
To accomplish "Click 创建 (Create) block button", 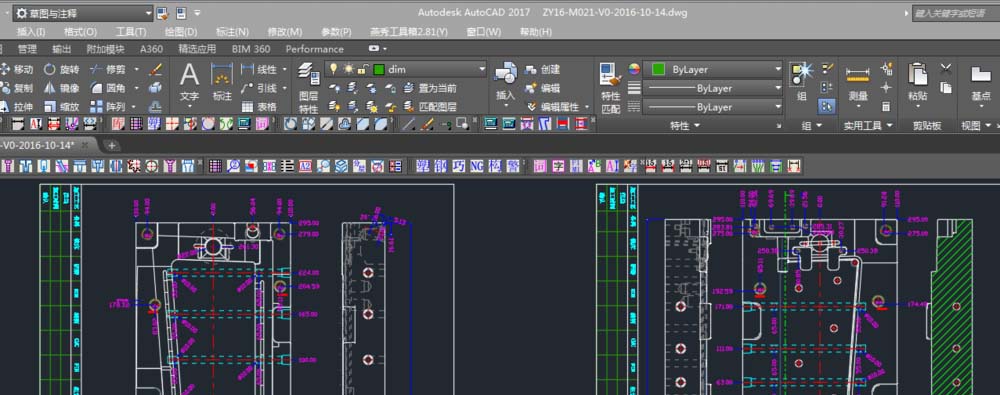I will tap(542, 70).
